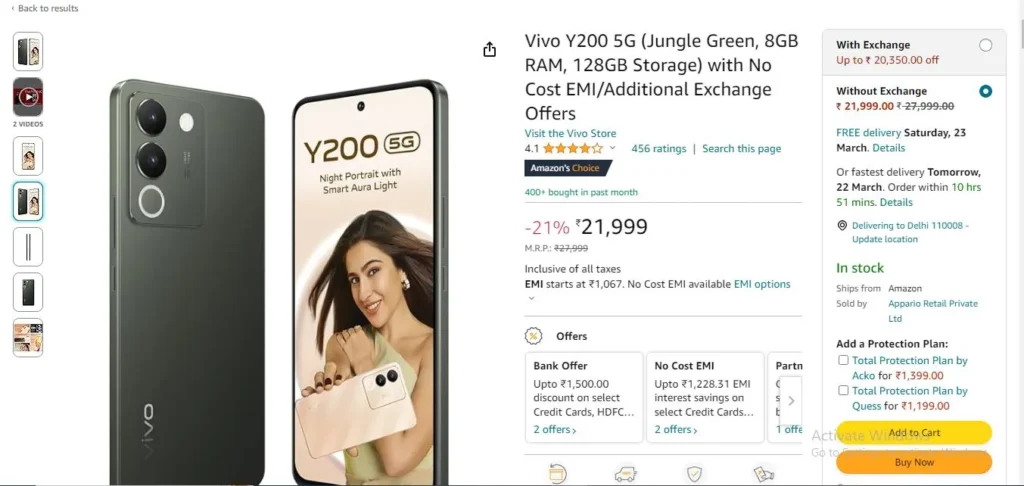Click the Offers percent badge icon
The image size is (1024, 486).
pyautogui.click(x=534, y=336)
